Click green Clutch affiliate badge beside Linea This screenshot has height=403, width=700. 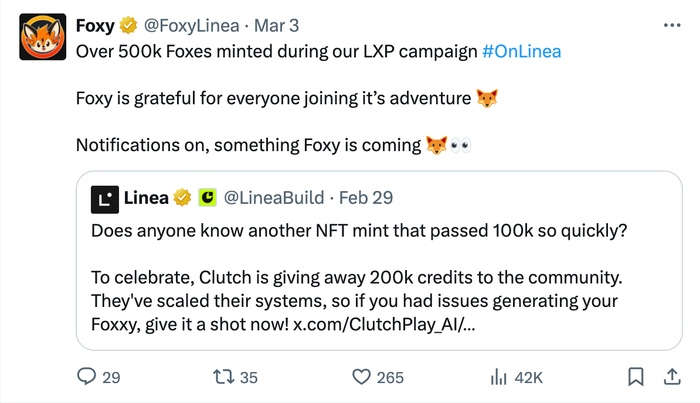tap(207, 198)
